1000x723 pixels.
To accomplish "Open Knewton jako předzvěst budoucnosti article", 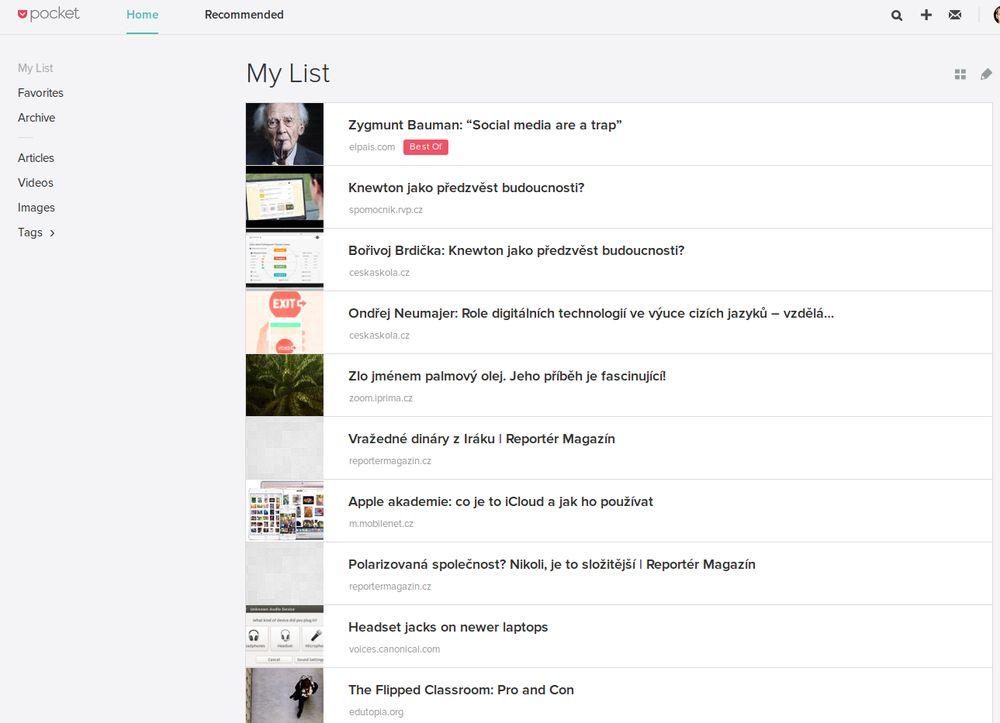I will tap(466, 187).
